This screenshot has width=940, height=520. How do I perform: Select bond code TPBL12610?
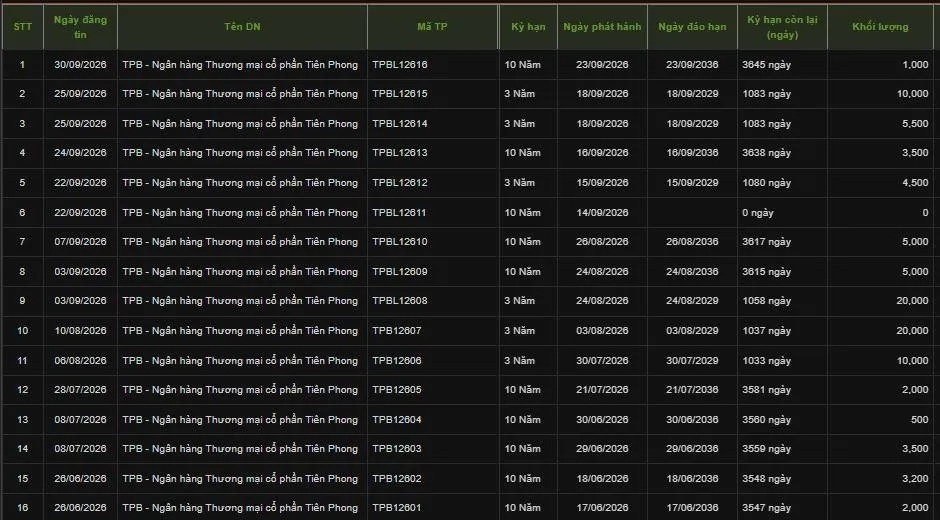tap(400, 242)
